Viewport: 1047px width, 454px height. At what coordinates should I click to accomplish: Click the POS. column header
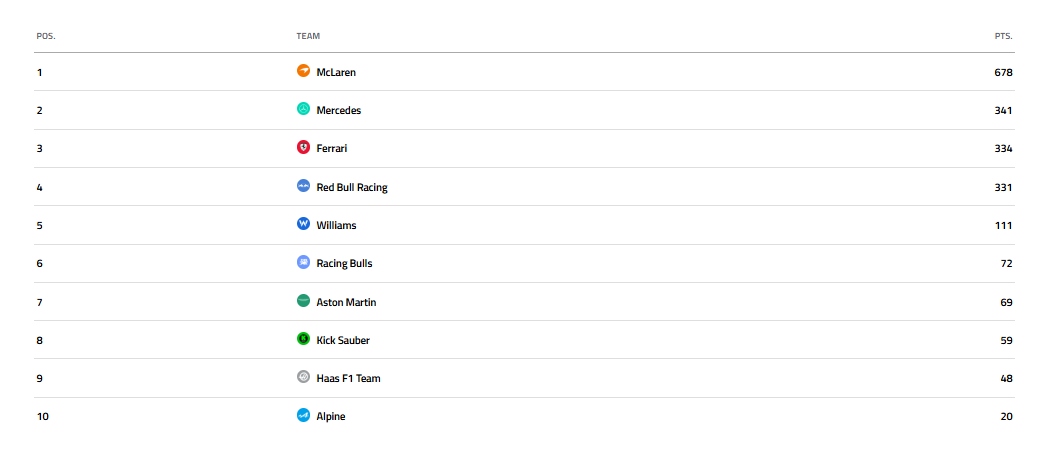(46, 36)
